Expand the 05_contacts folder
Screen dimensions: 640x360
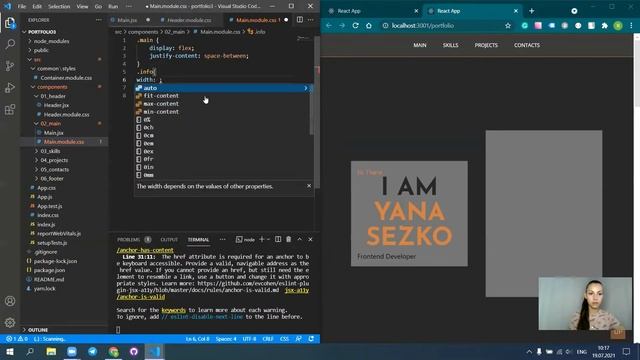click(x=54, y=169)
